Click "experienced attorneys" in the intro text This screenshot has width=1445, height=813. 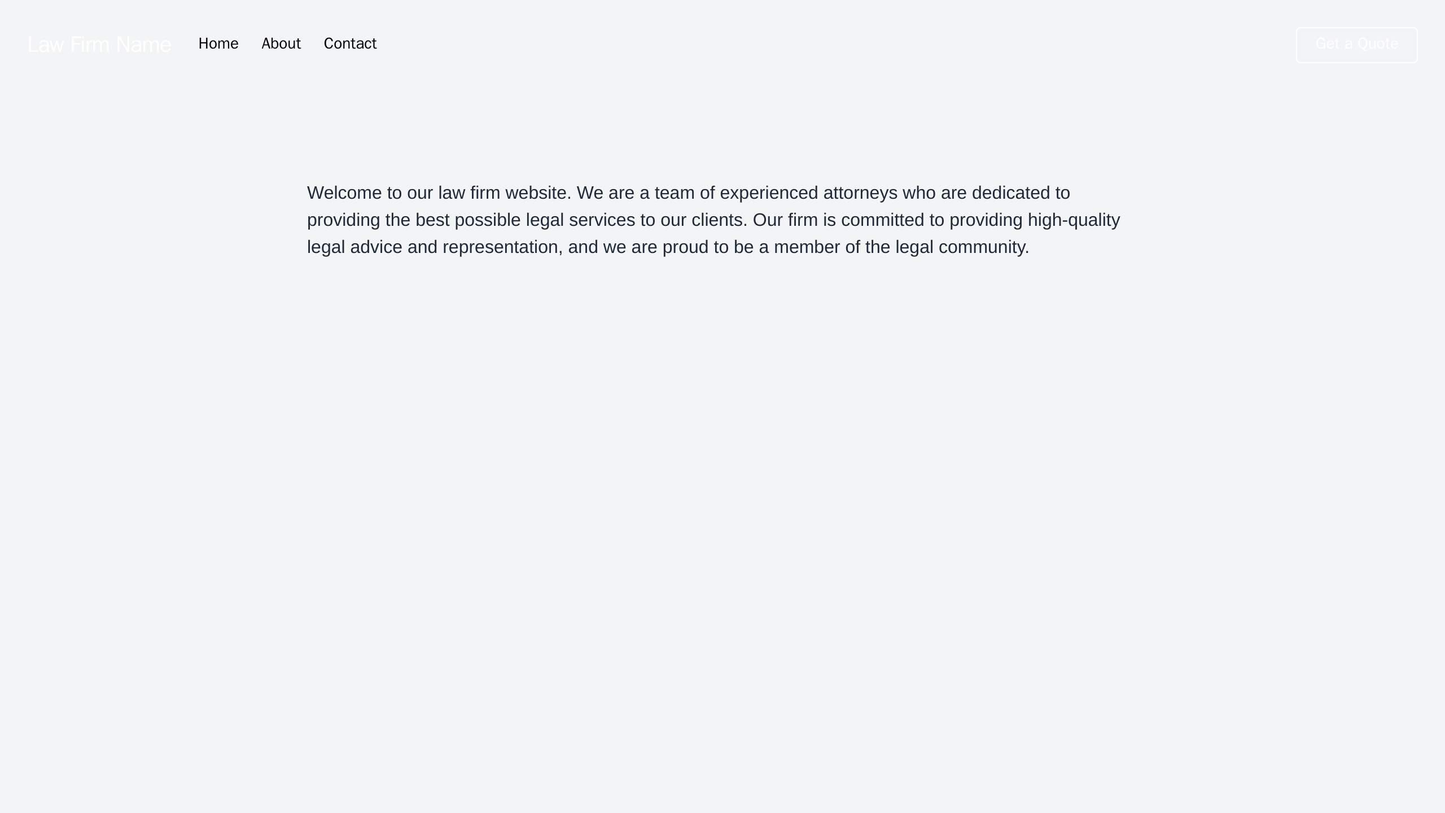808,193
